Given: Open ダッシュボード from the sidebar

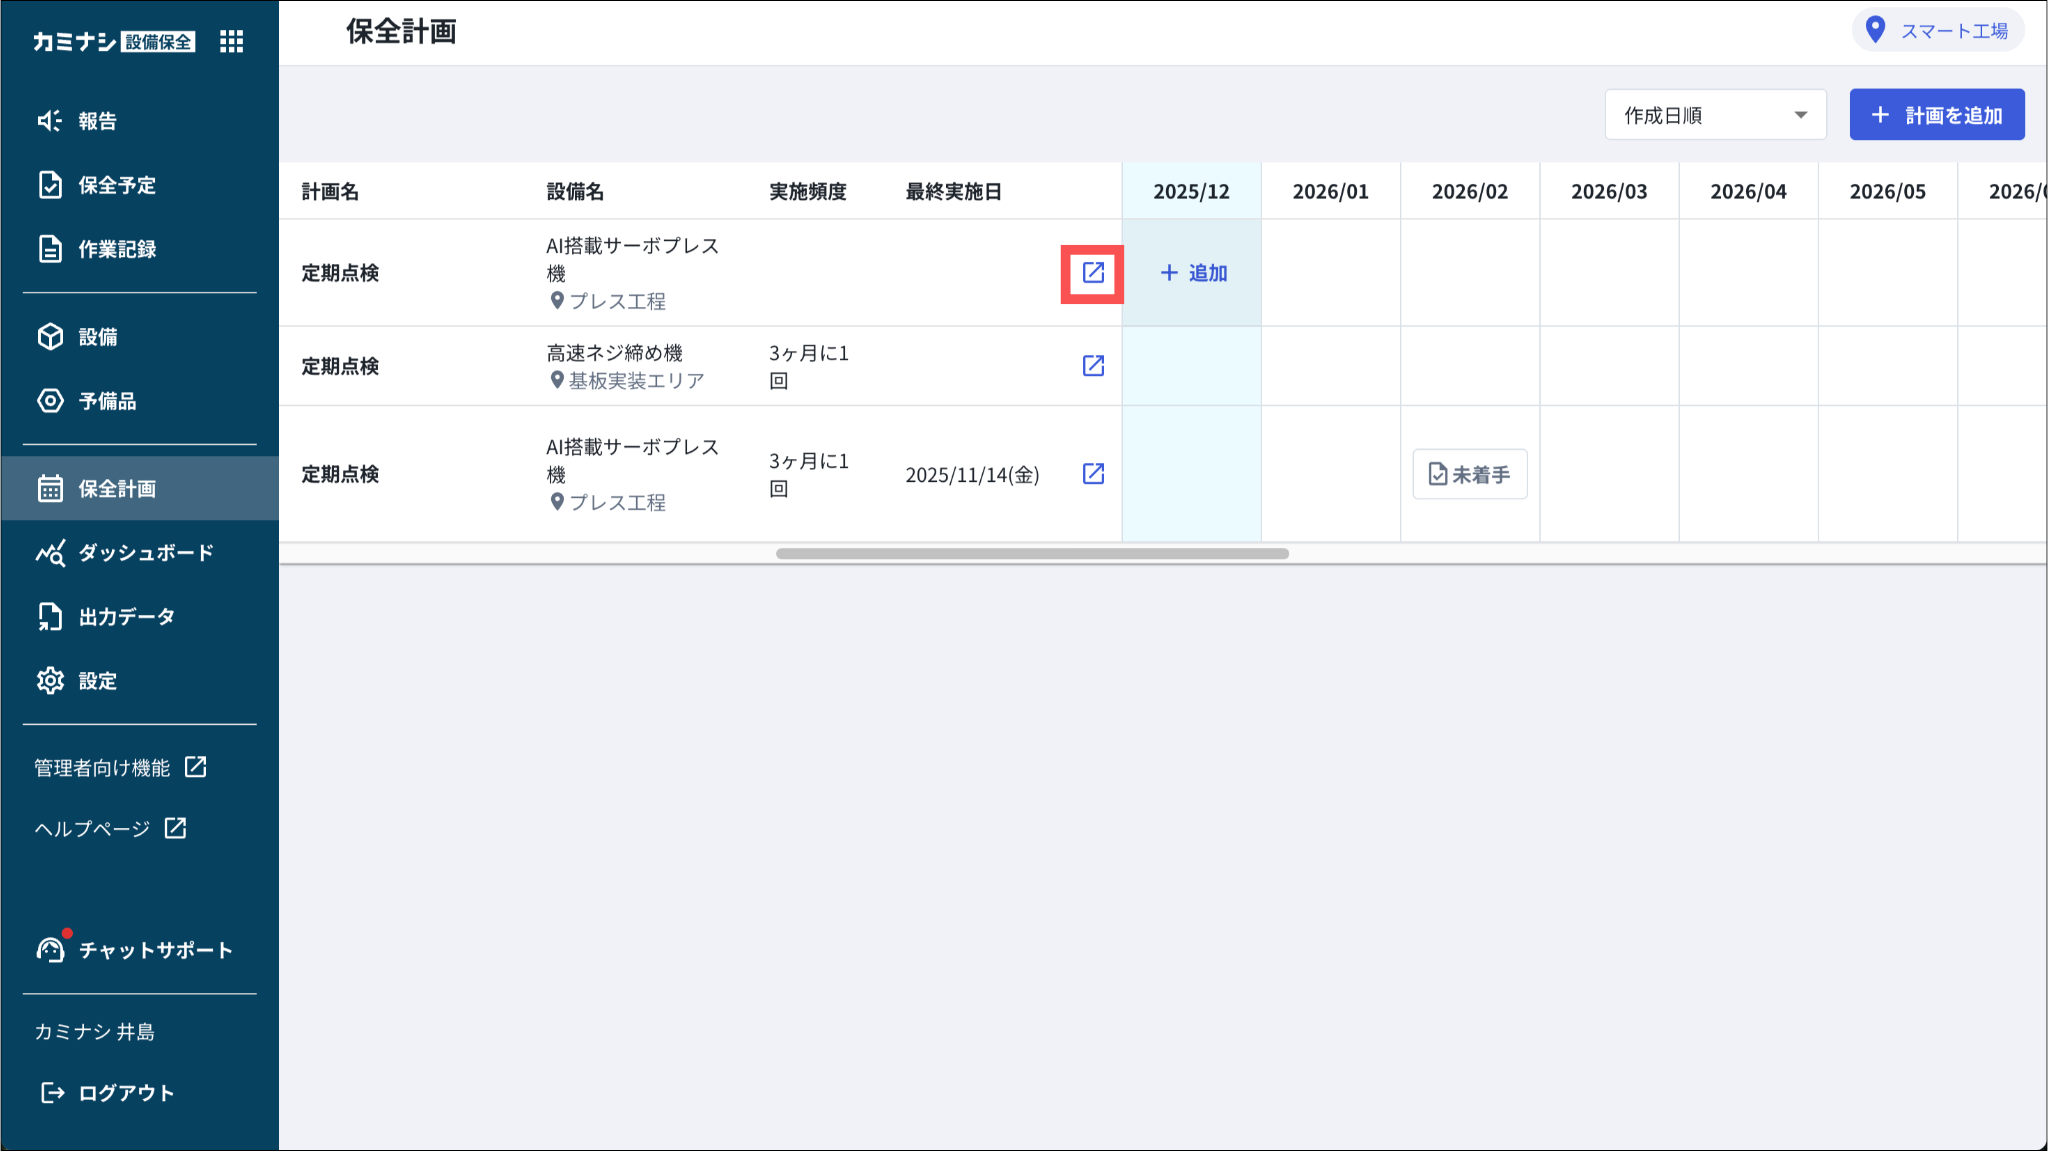Looking at the screenshot, I should click(126, 553).
